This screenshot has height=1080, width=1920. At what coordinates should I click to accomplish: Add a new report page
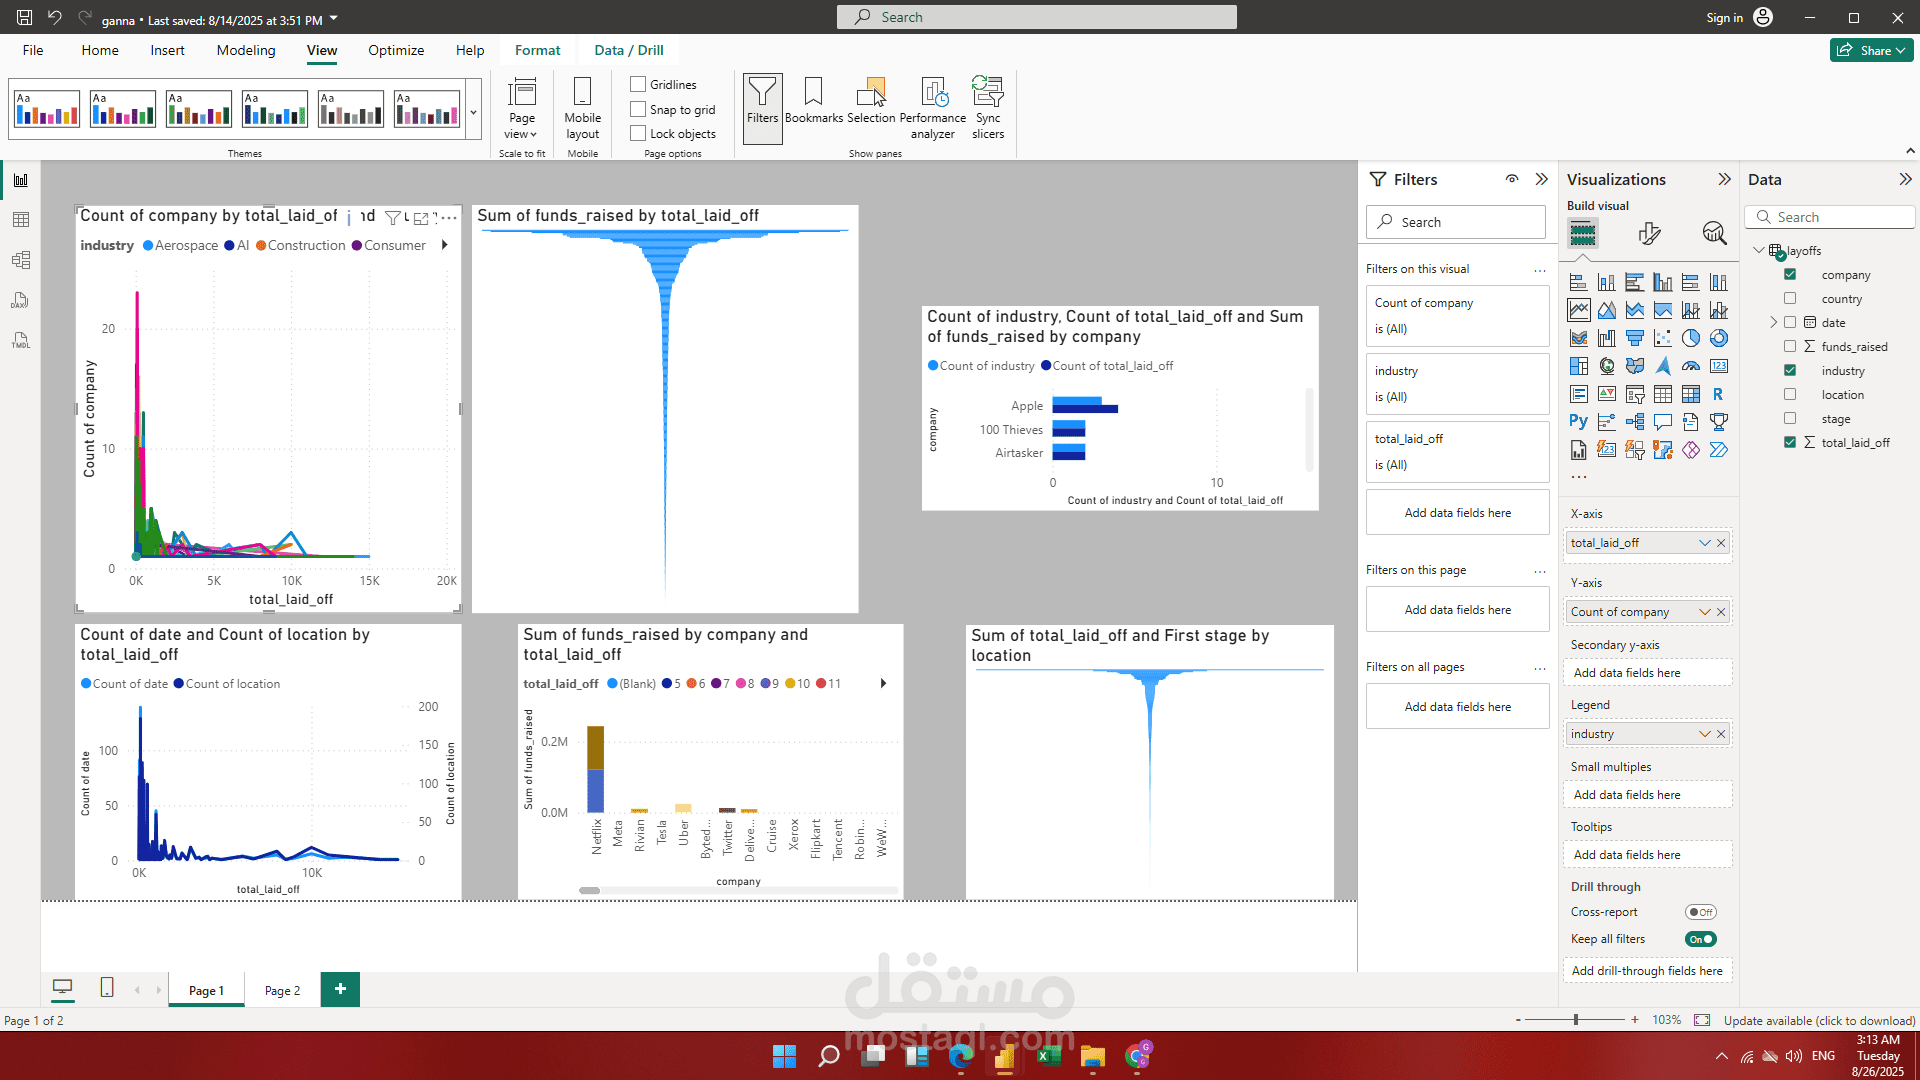(x=340, y=989)
